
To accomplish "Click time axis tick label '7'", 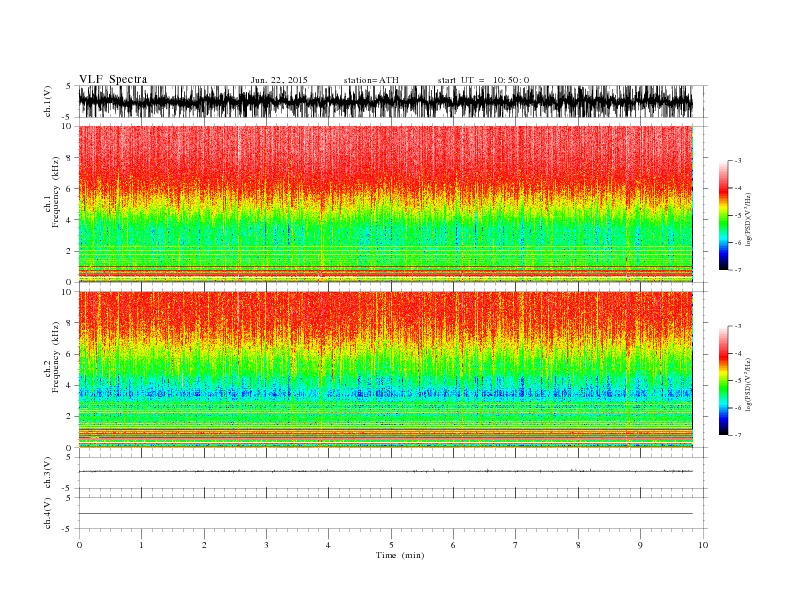I will 516,545.
